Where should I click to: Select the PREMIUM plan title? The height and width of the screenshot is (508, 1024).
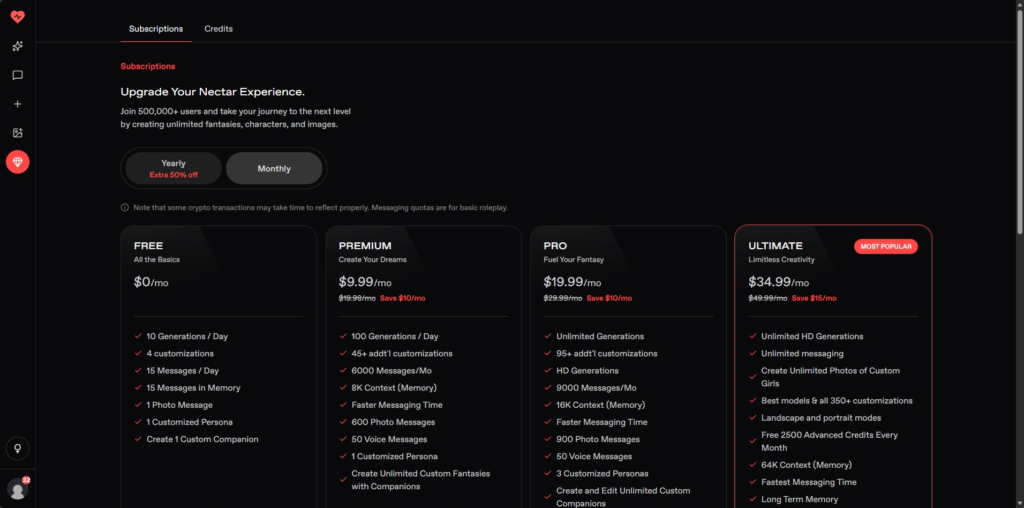tap(365, 246)
